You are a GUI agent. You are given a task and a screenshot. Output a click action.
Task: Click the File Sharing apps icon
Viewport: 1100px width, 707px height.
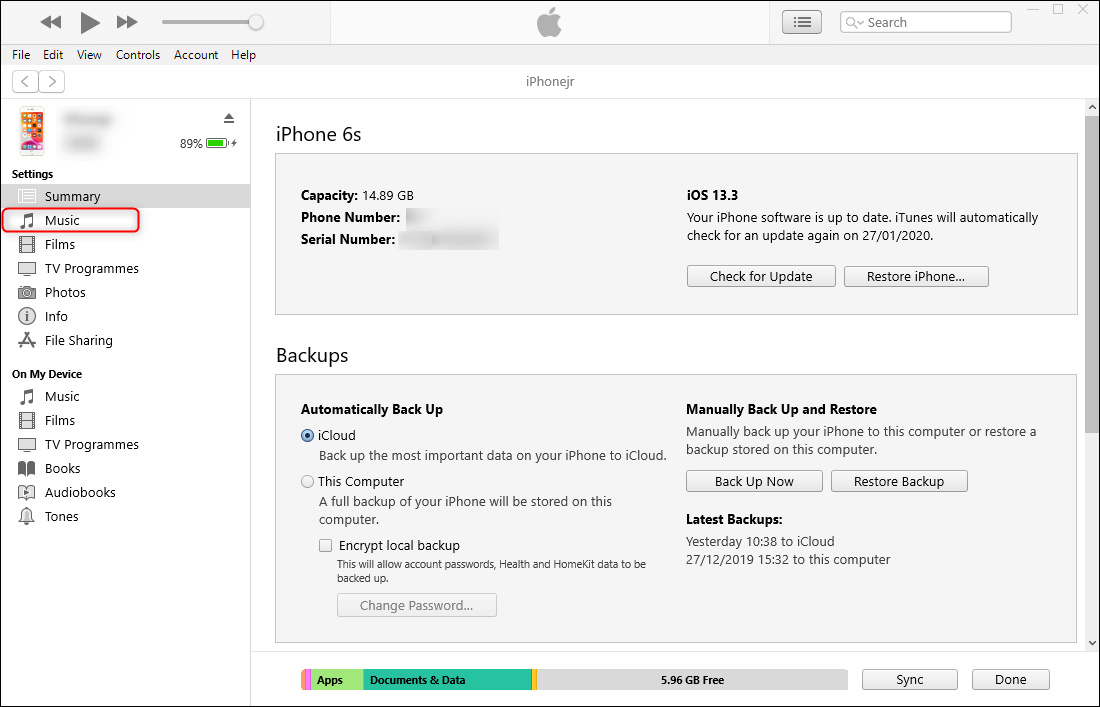tap(27, 340)
